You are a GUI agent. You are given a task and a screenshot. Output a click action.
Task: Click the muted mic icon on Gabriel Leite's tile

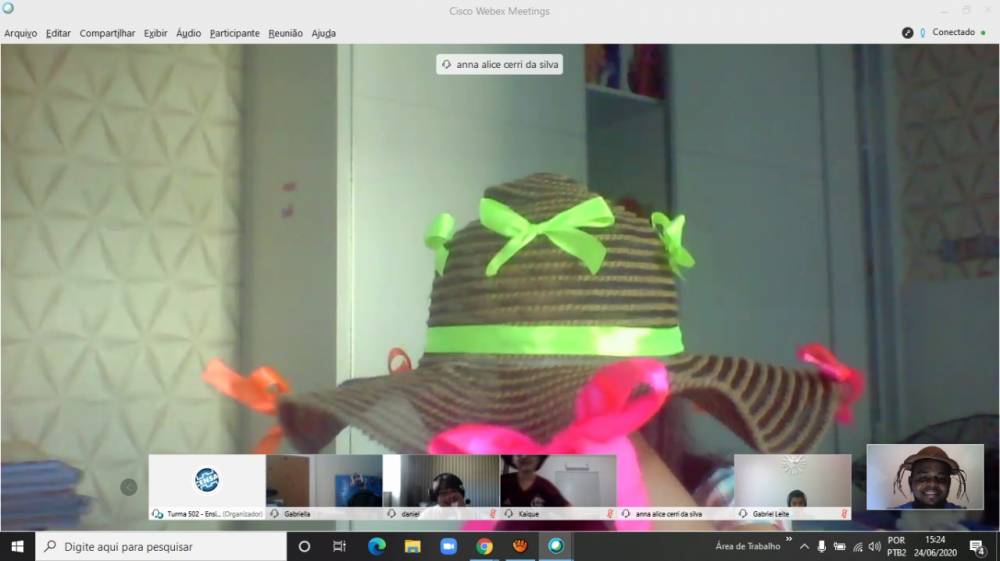point(844,513)
